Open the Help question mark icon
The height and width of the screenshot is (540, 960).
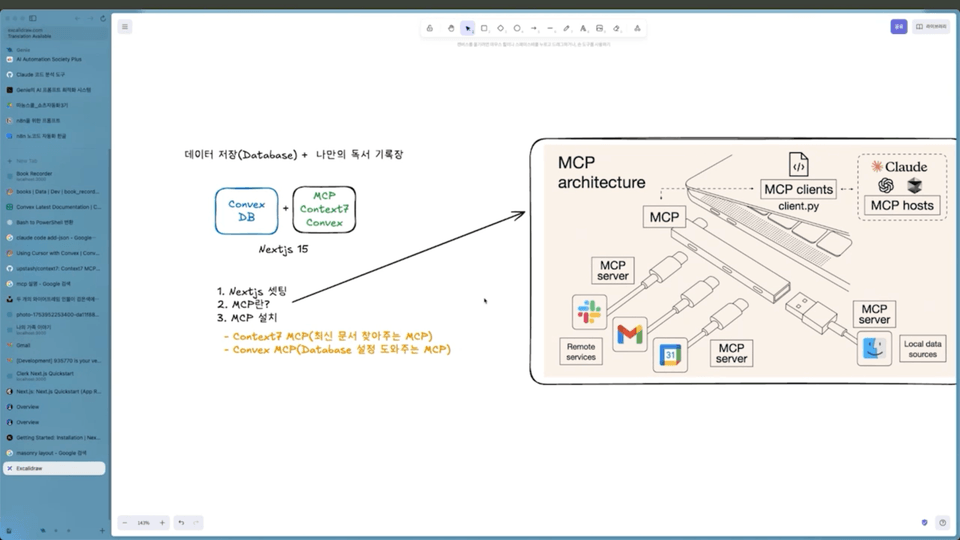coord(943,523)
